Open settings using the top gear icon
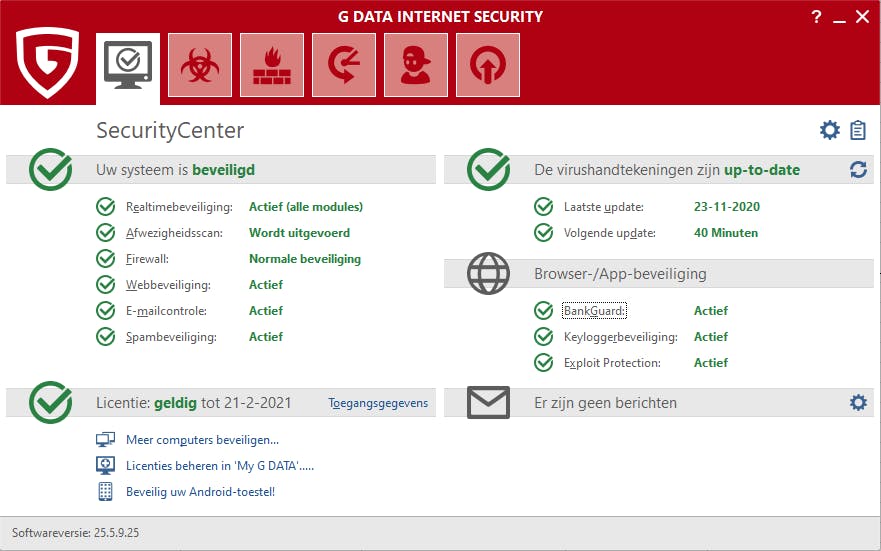Image resolution: width=881 pixels, height=551 pixels. [829, 130]
